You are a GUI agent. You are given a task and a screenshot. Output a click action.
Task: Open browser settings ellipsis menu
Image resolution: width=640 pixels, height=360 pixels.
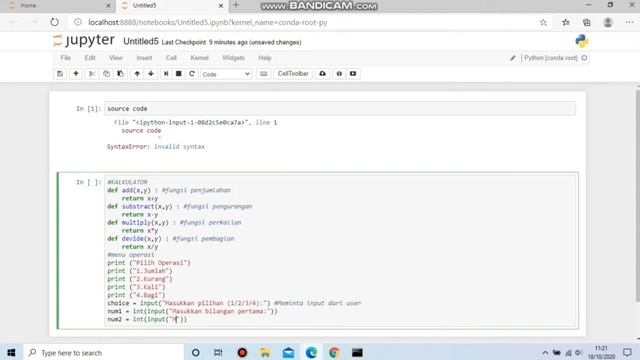[629, 22]
